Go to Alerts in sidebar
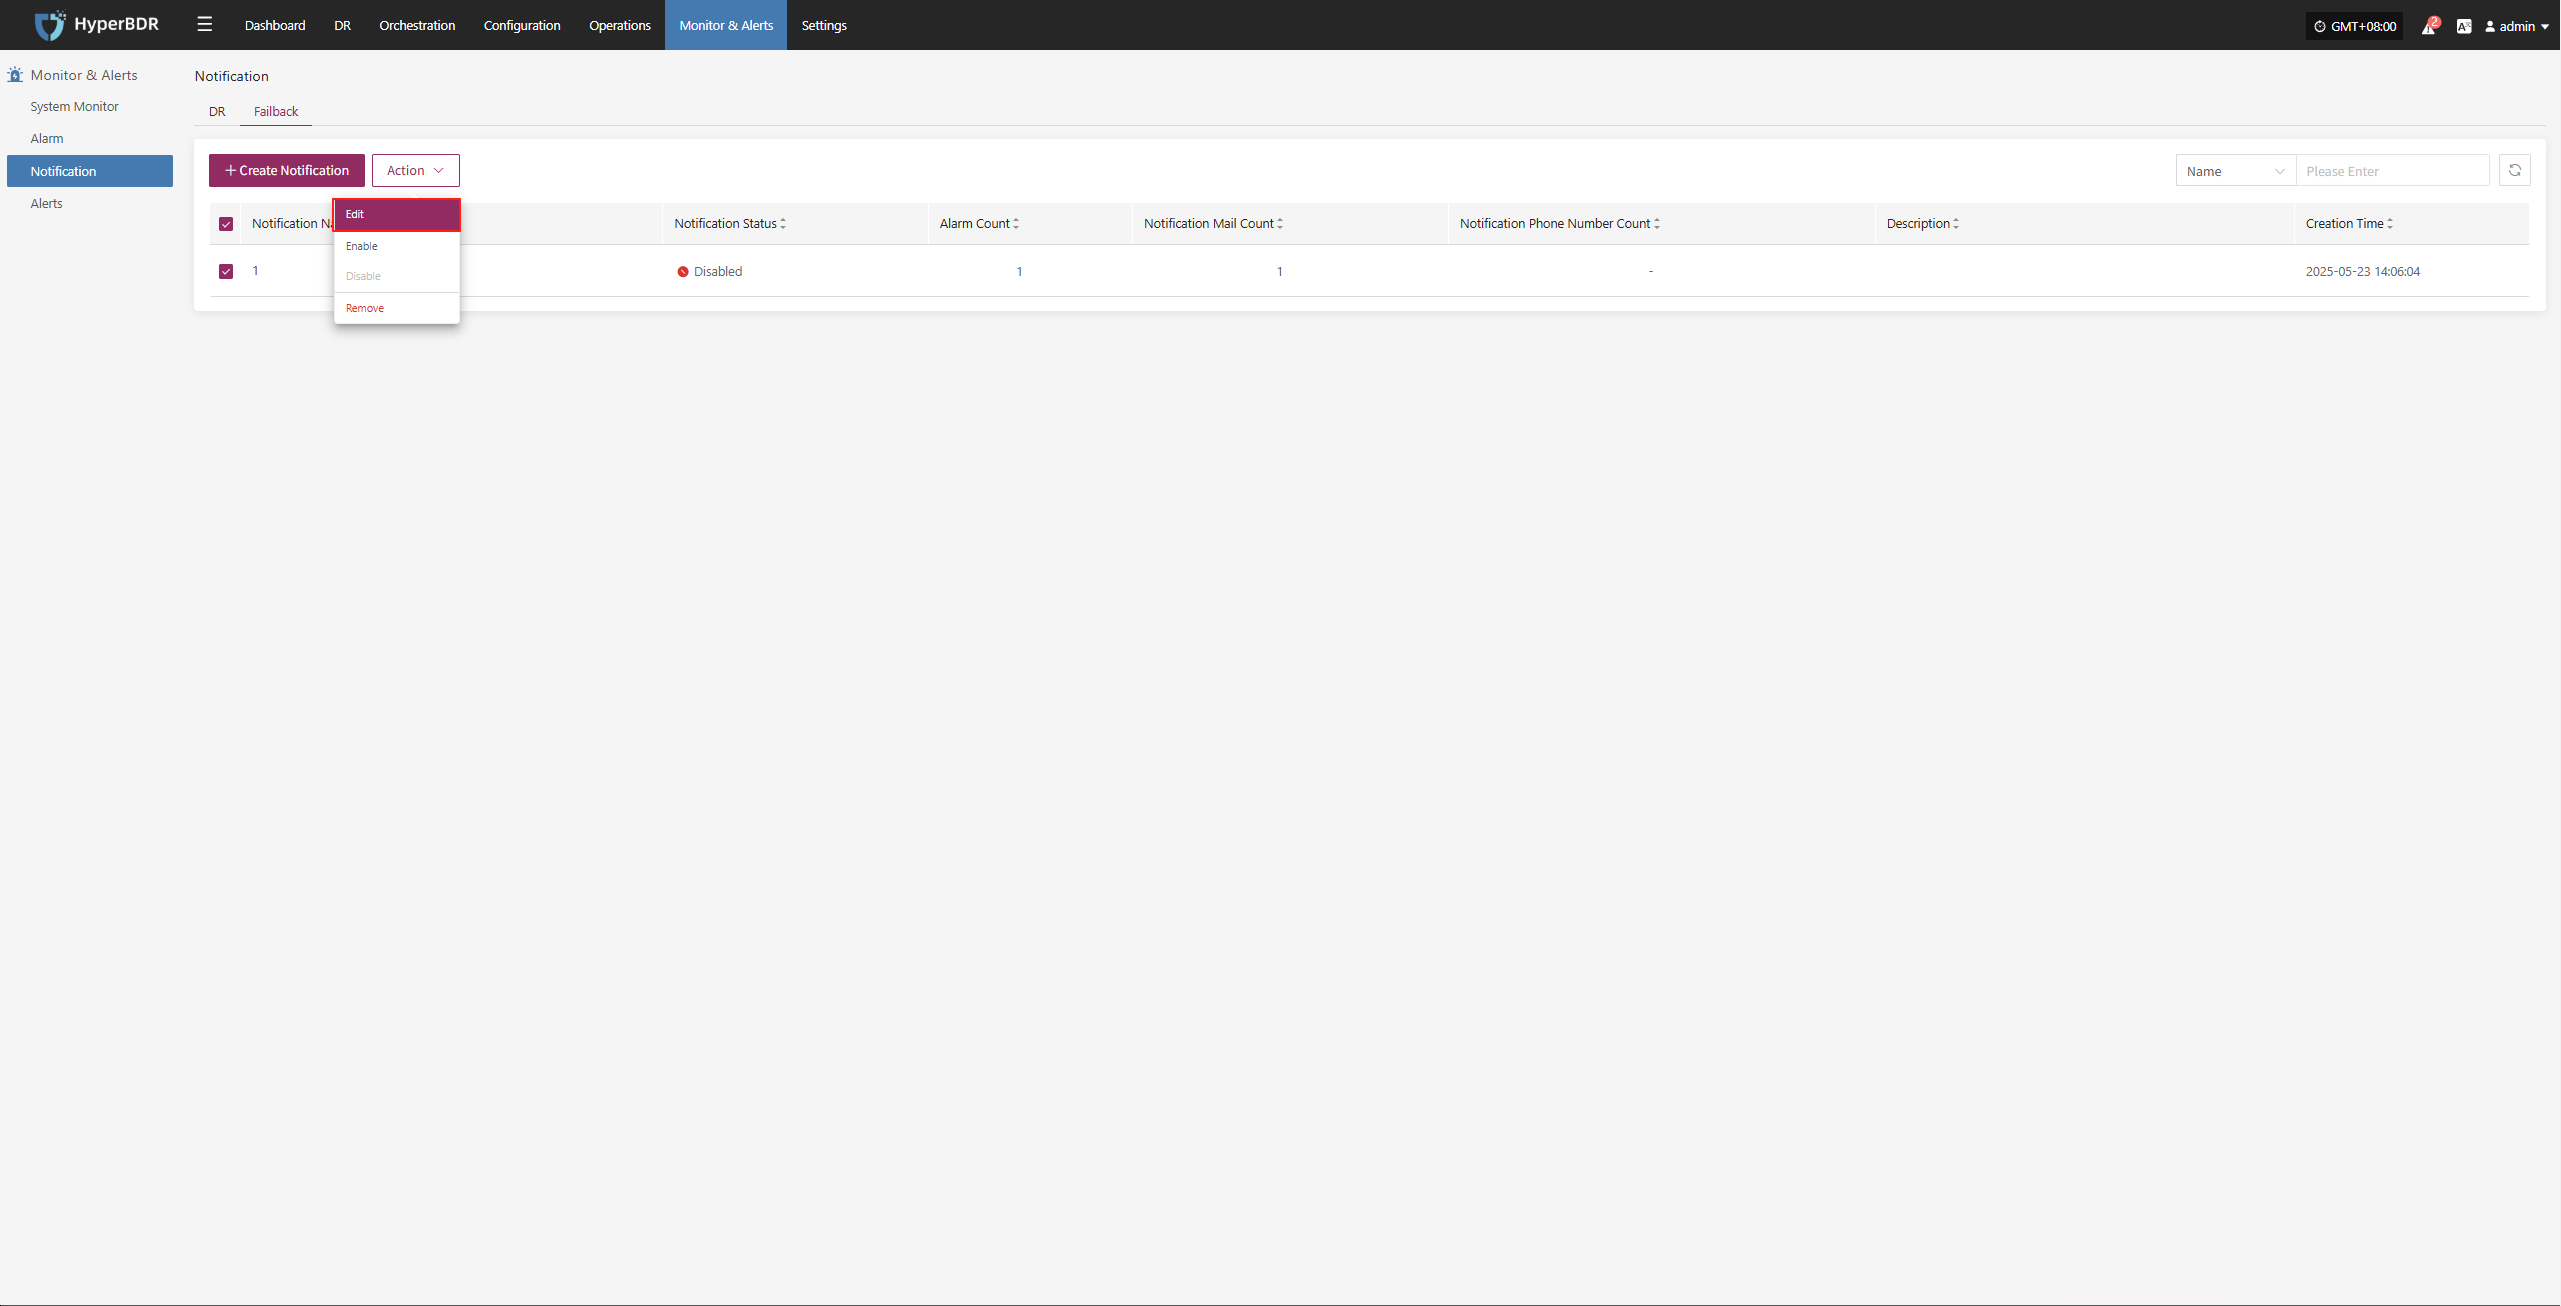Image resolution: width=2561 pixels, height=1306 pixels. point(46,203)
